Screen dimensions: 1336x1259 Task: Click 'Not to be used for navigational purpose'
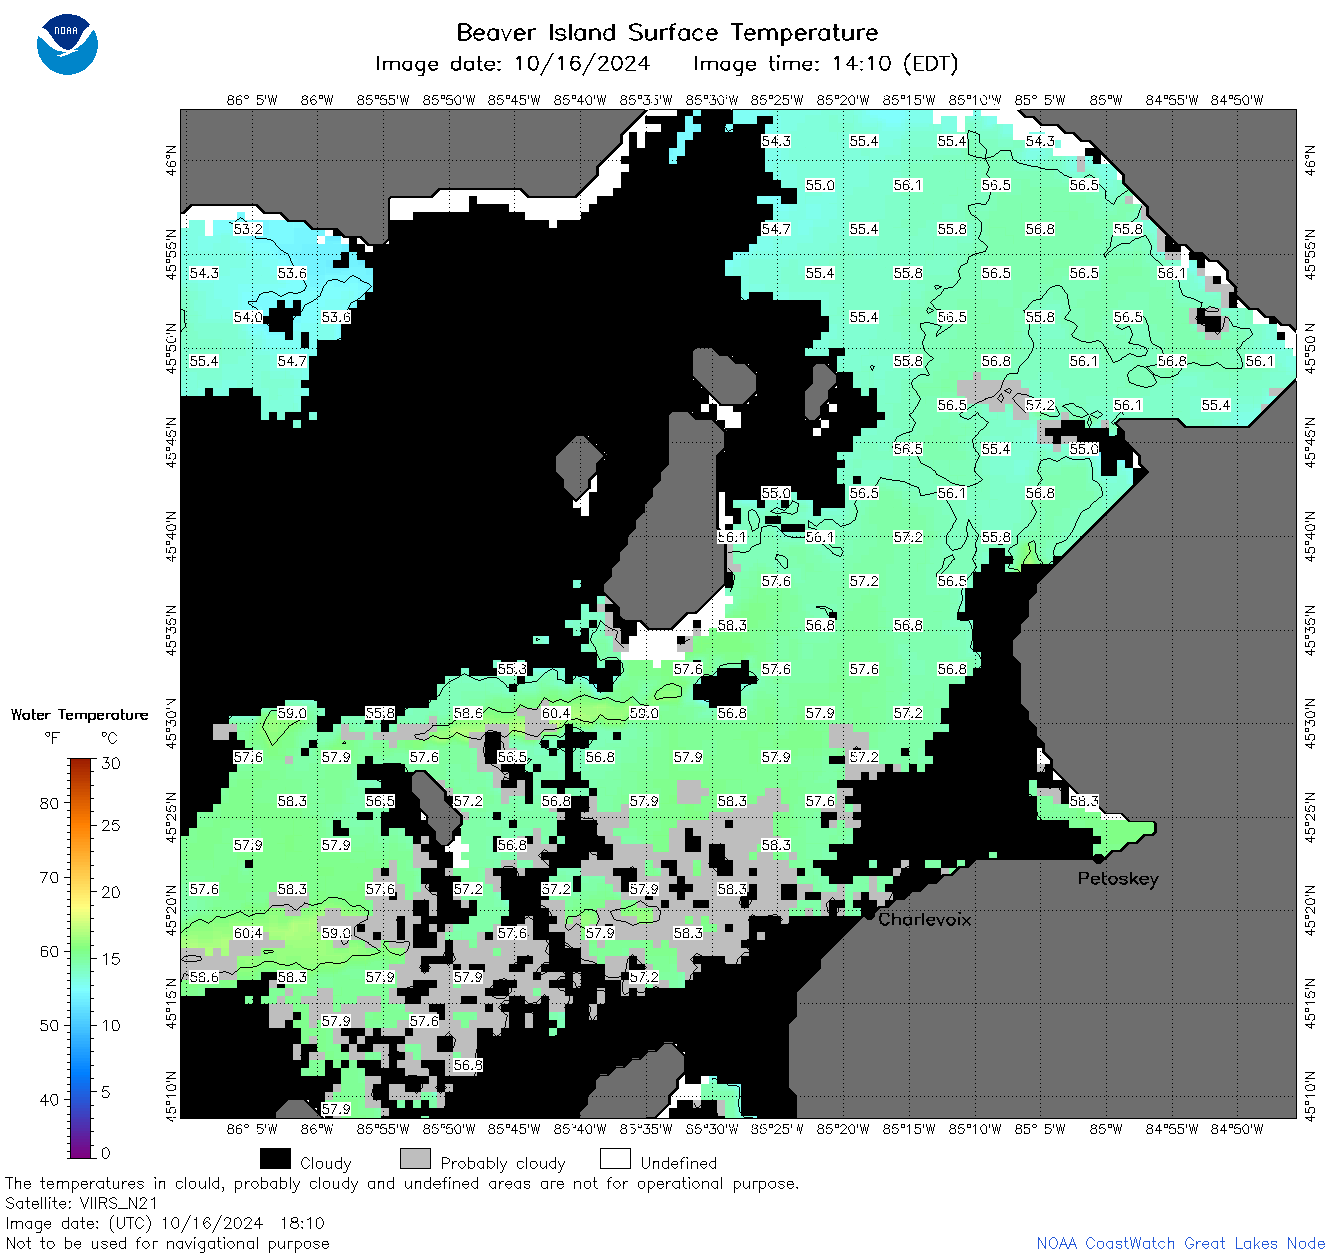tap(167, 1243)
